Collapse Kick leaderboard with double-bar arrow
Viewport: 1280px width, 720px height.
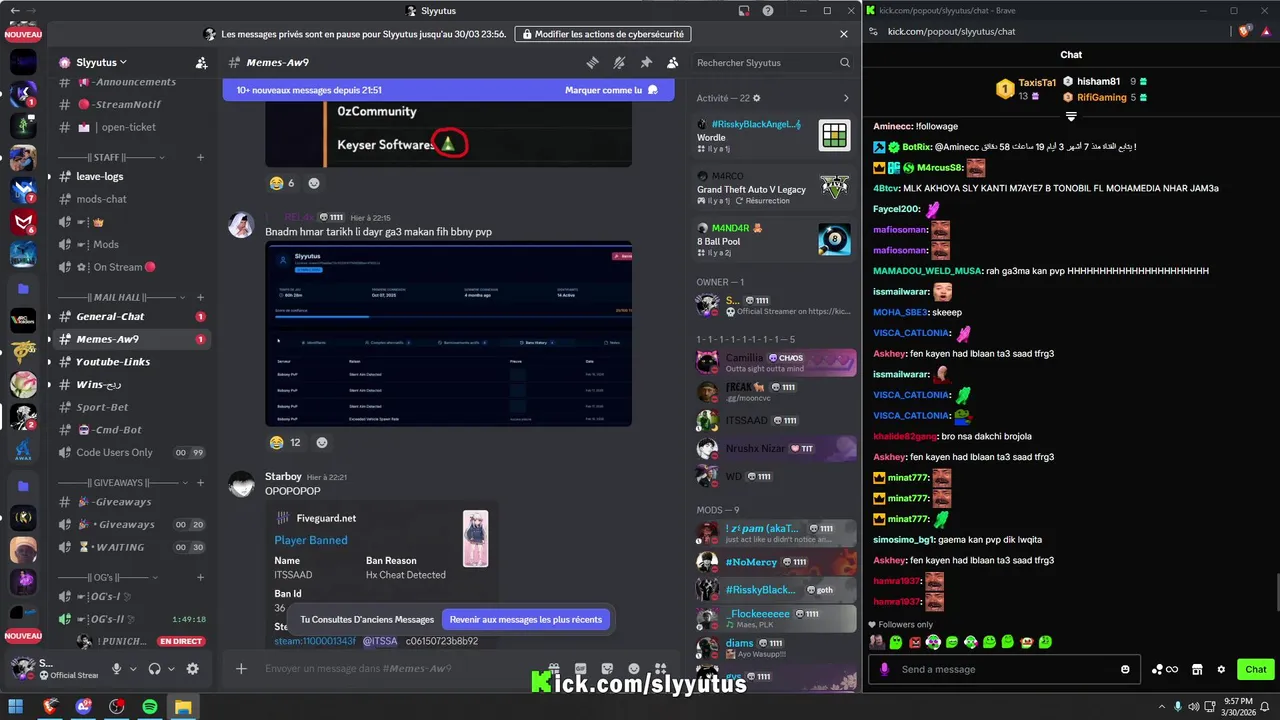tap(1071, 116)
